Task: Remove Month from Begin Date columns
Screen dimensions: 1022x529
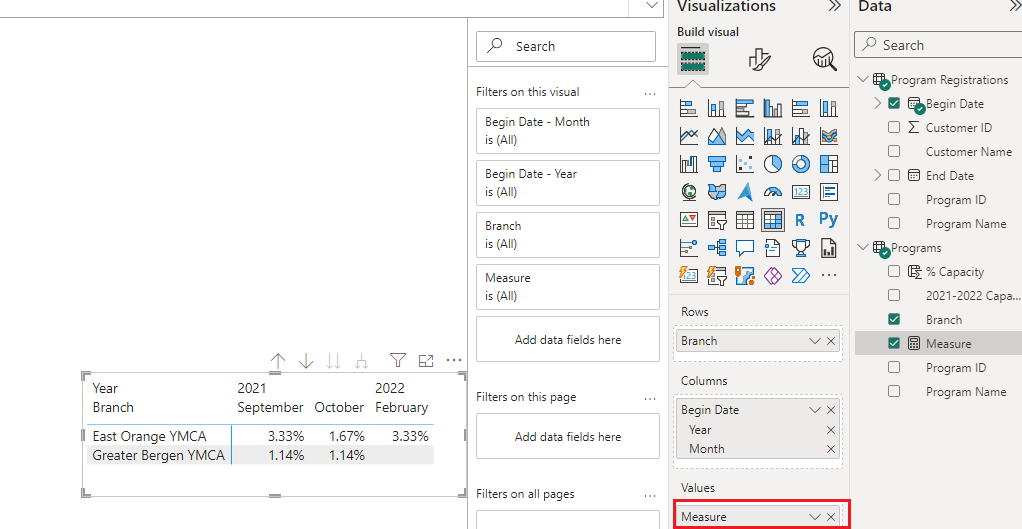Action: [x=831, y=449]
